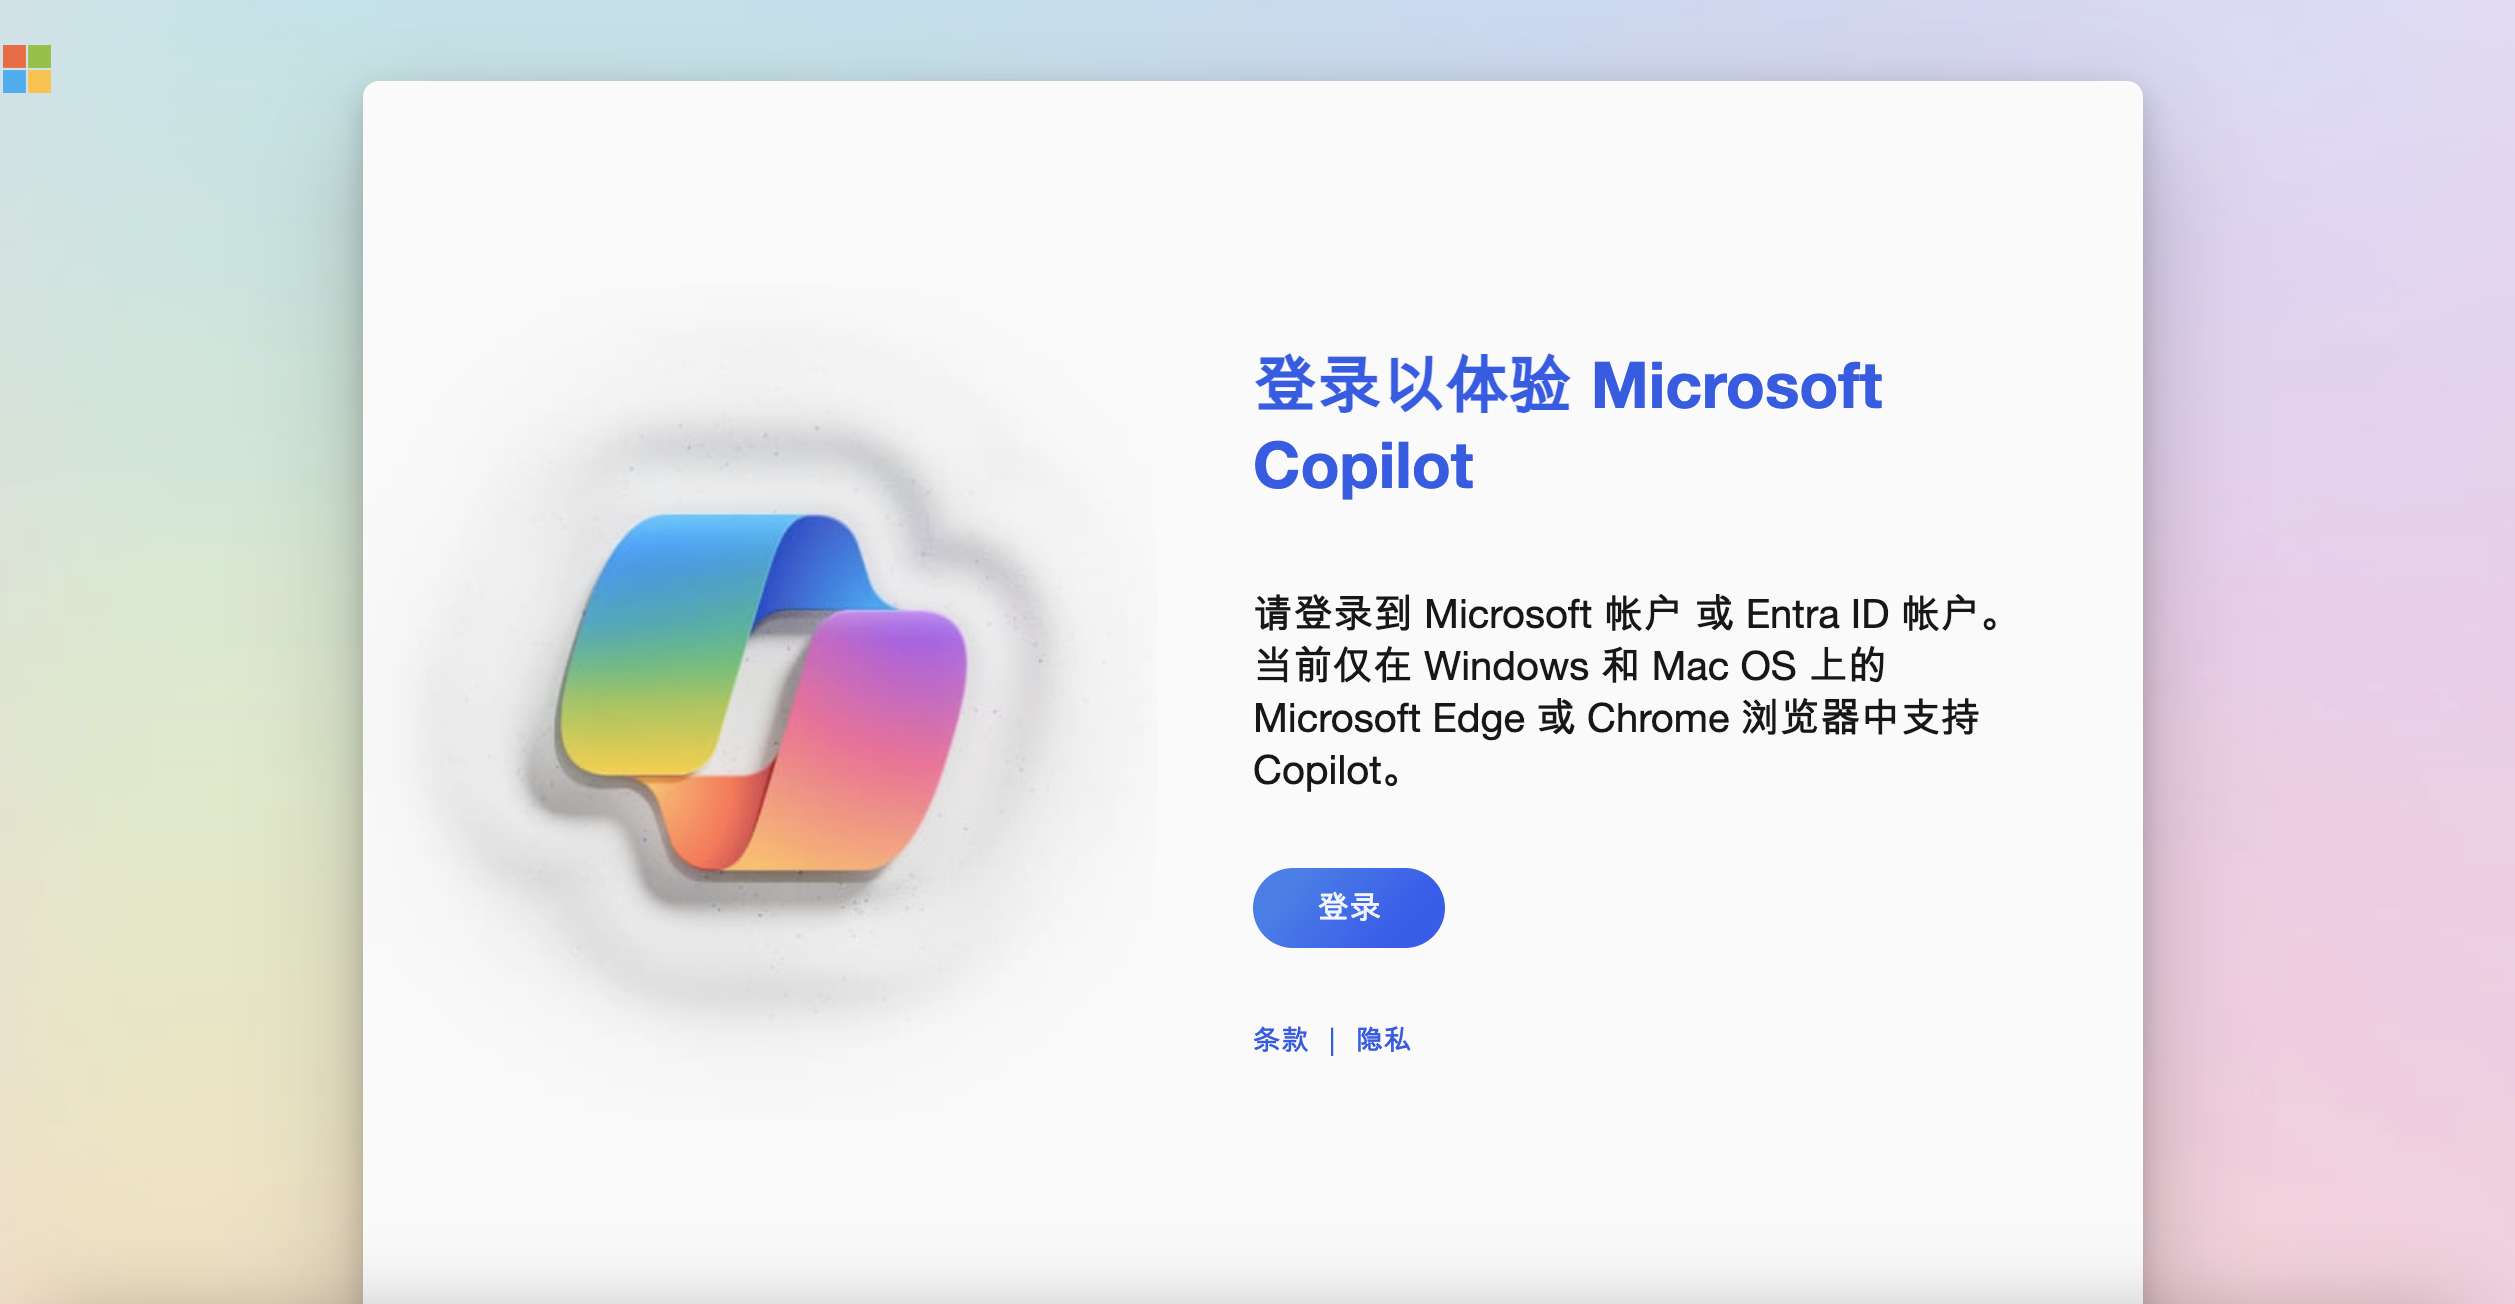
Task: Click the word Chrome in description
Action: pyautogui.click(x=1658, y=718)
